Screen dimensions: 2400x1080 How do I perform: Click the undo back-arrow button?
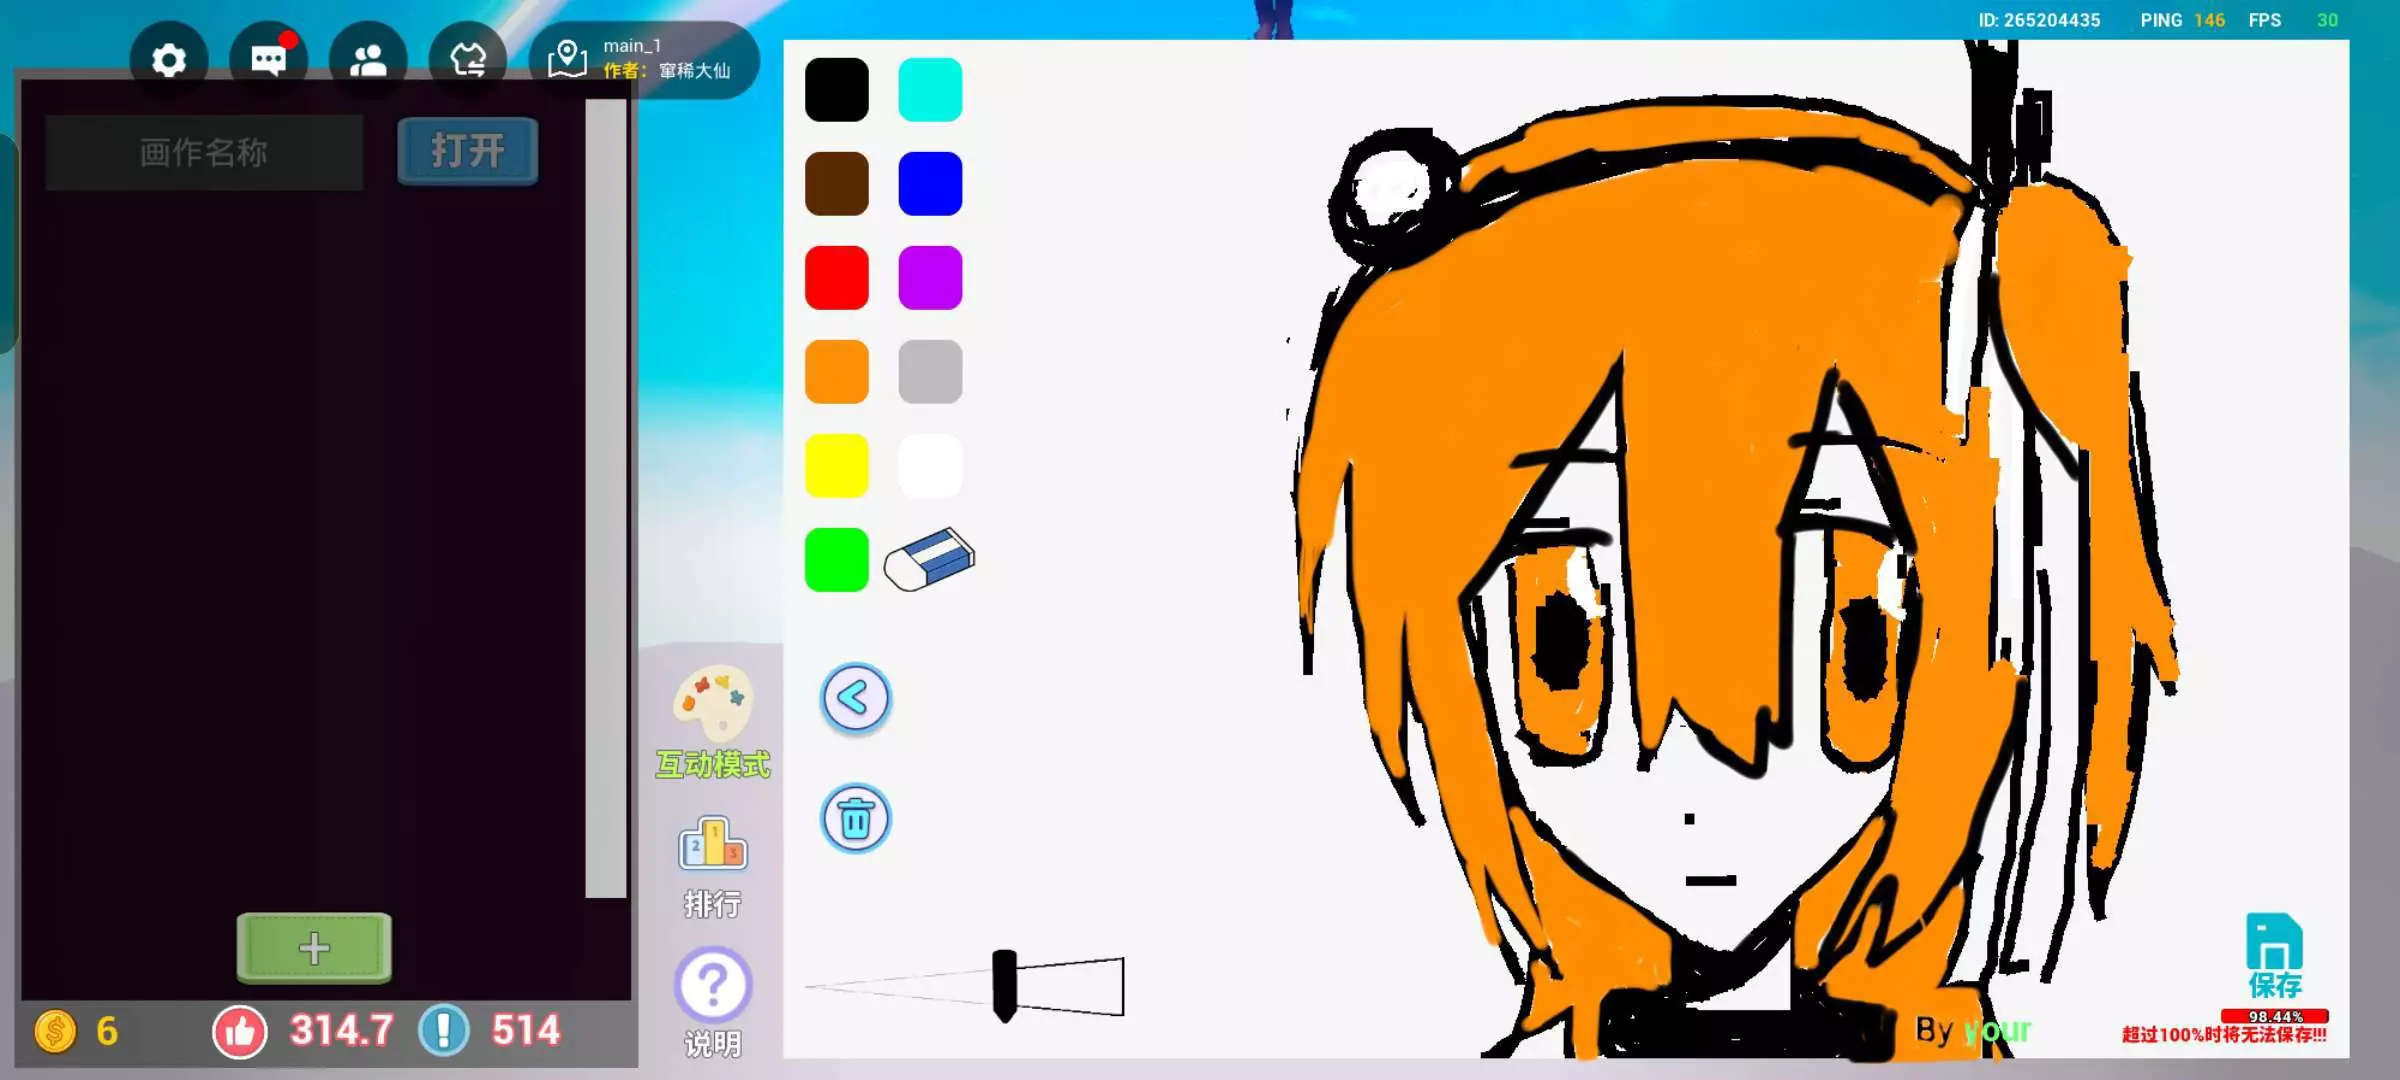coord(855,698)
